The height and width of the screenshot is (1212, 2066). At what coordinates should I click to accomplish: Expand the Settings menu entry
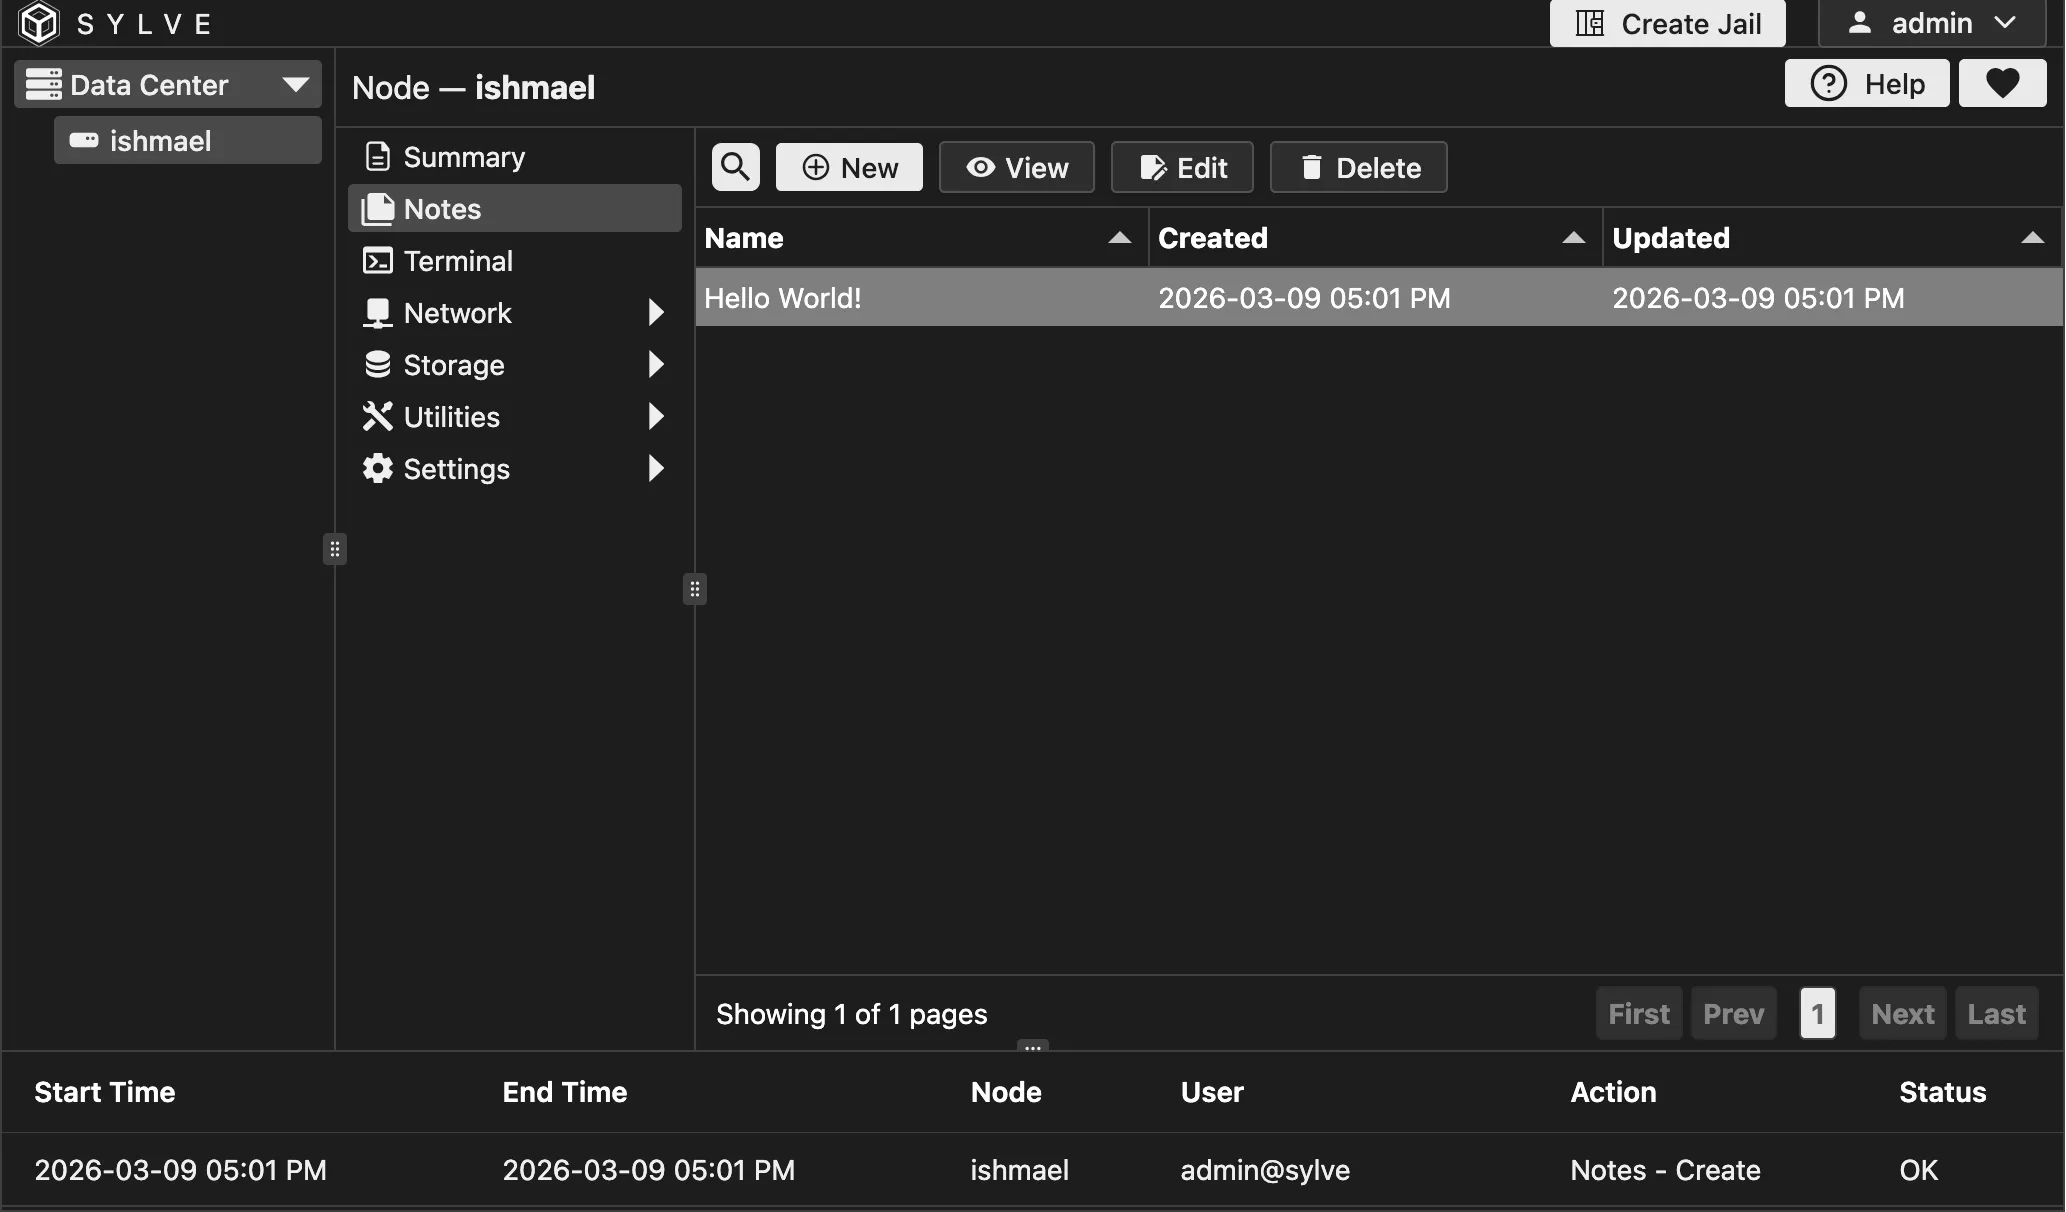(655, 469)
